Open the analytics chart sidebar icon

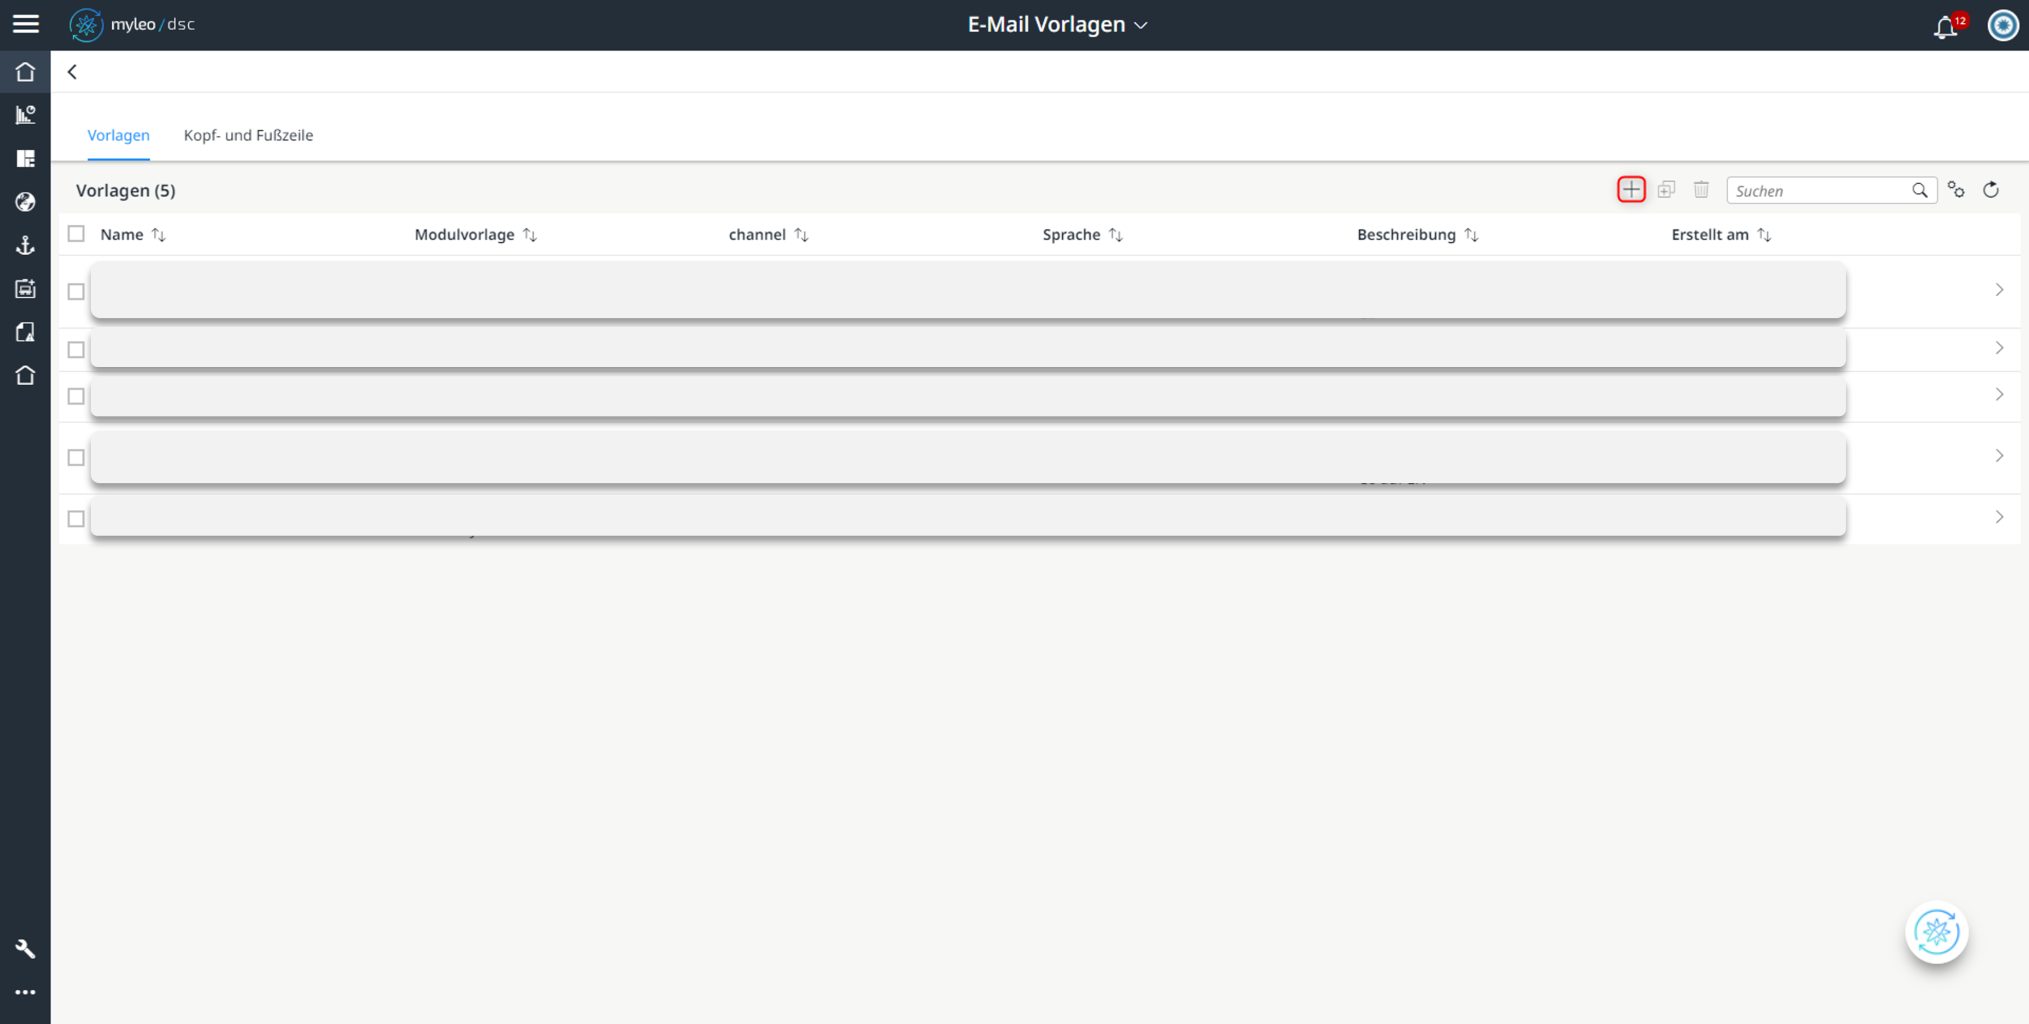click(25, 115)
